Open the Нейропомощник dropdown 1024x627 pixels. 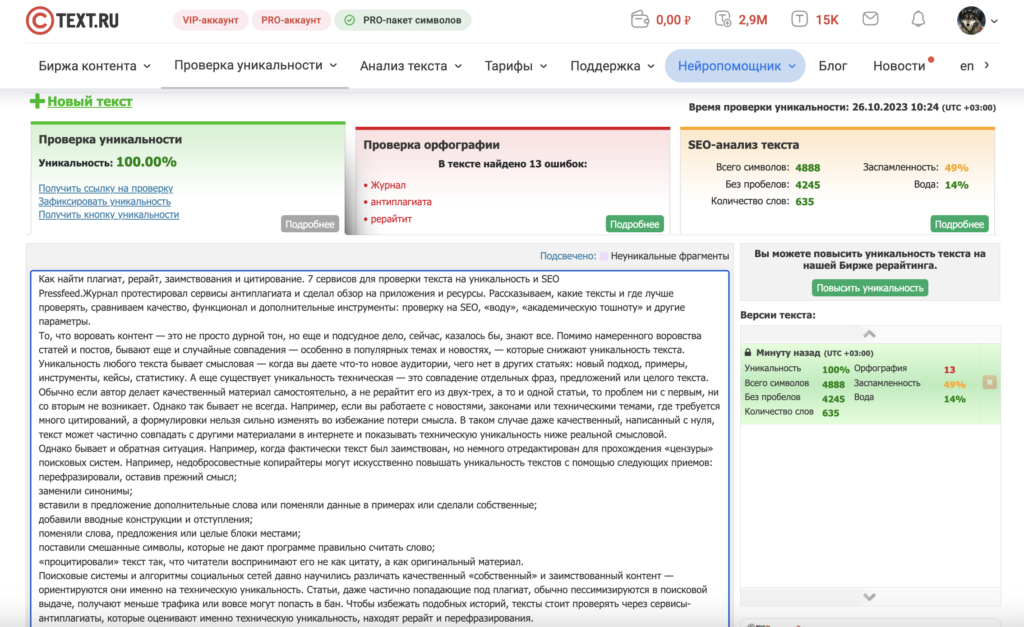735,66
